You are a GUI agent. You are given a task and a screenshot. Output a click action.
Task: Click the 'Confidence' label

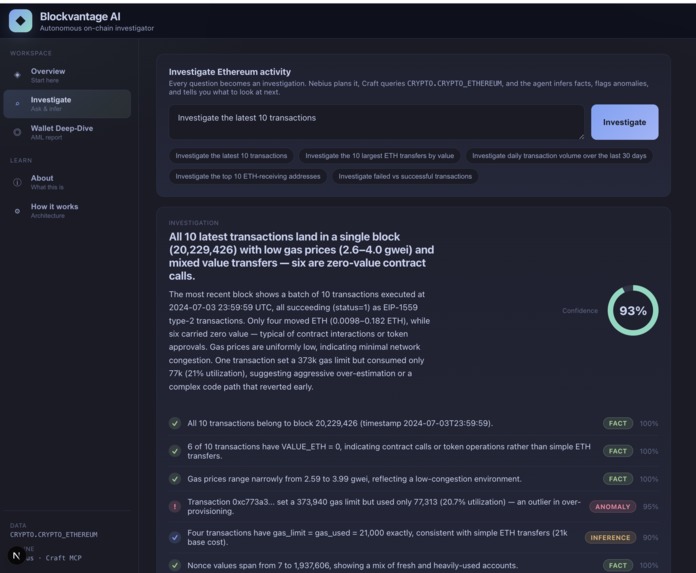580,311
